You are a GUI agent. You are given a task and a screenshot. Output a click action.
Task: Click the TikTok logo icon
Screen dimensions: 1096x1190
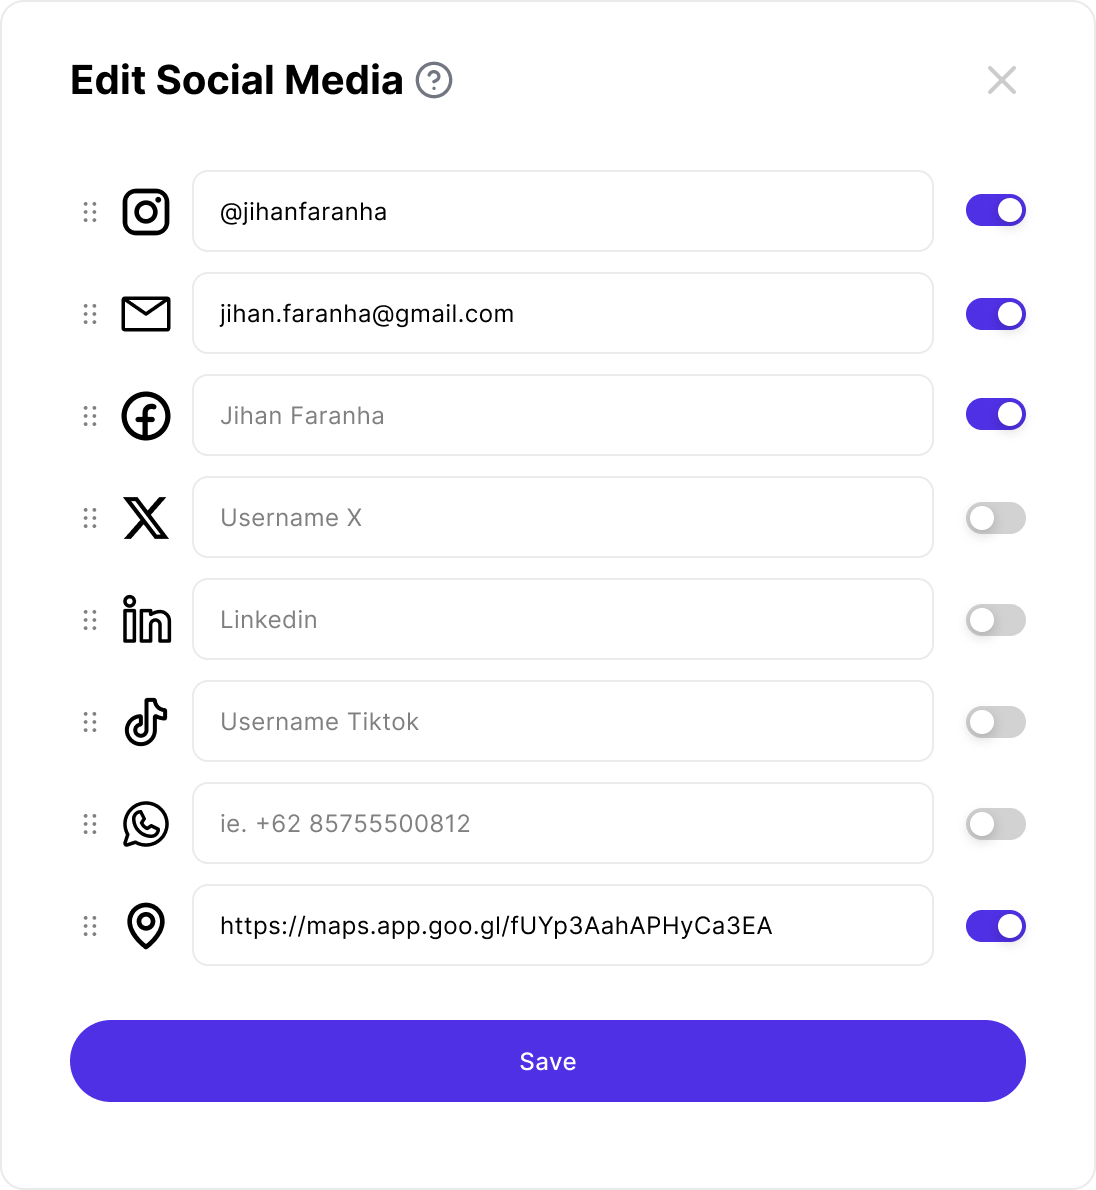146,722
